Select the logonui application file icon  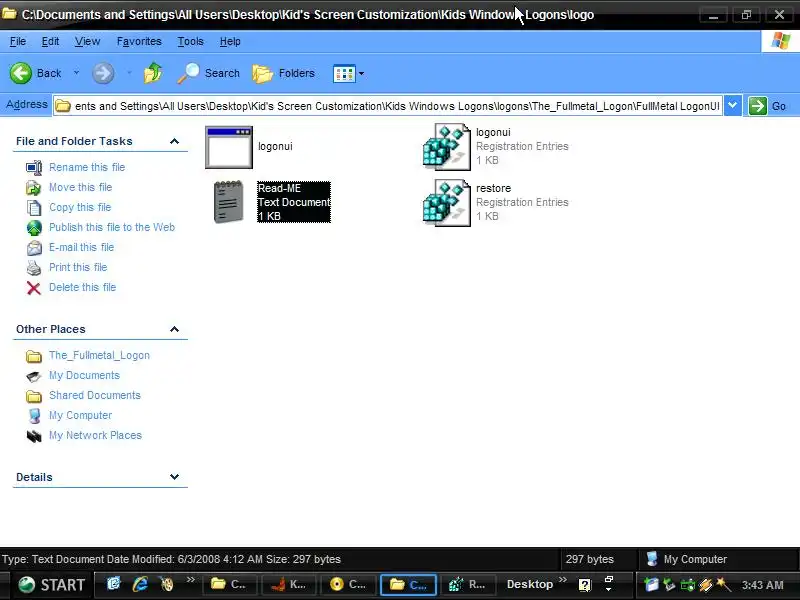pos(229,147)
